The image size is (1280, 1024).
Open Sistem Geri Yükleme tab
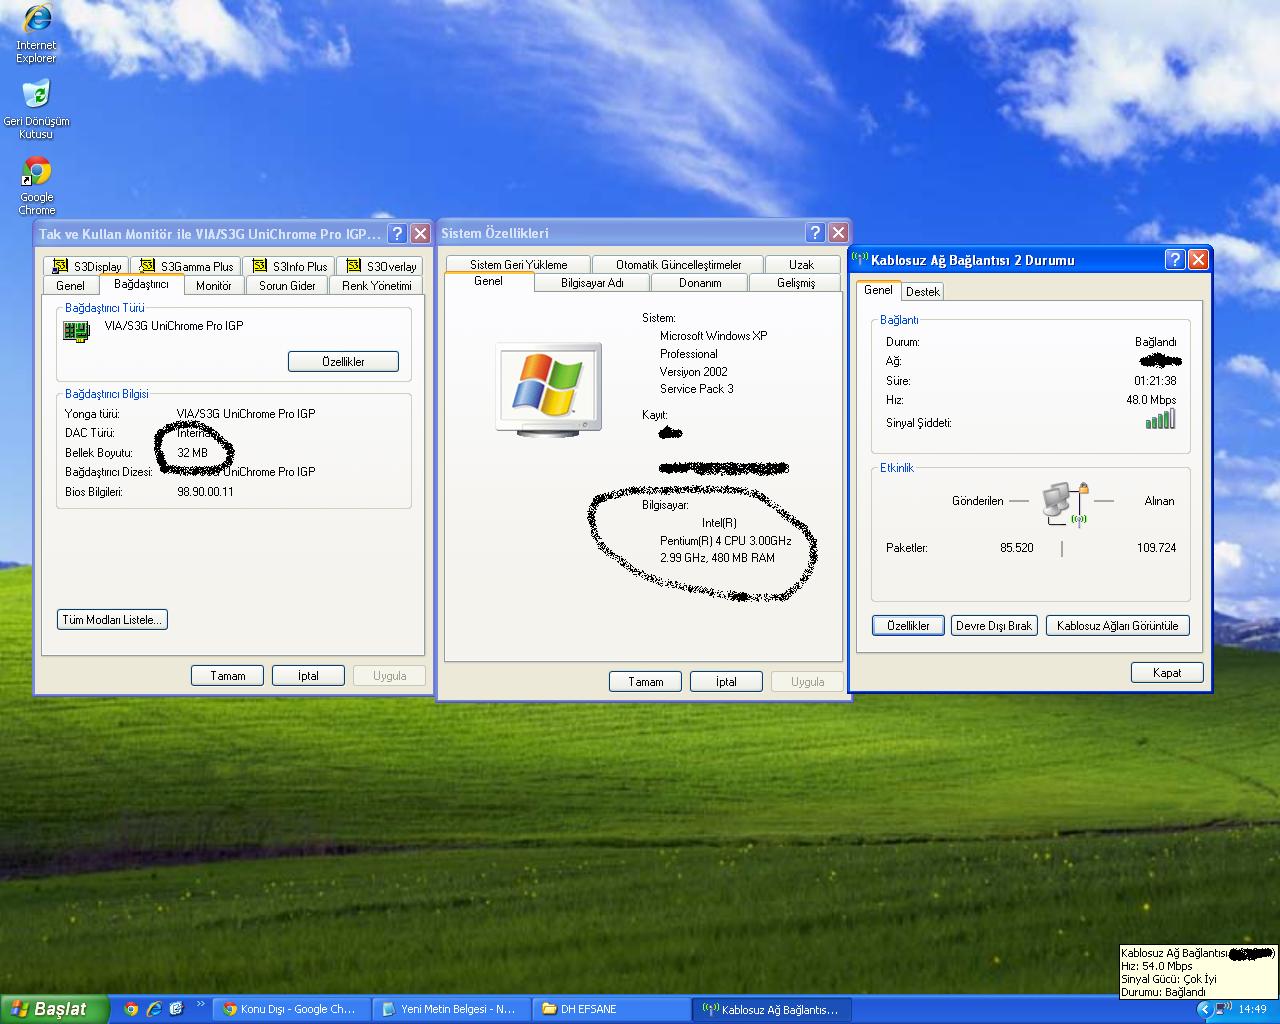point(518,265)
